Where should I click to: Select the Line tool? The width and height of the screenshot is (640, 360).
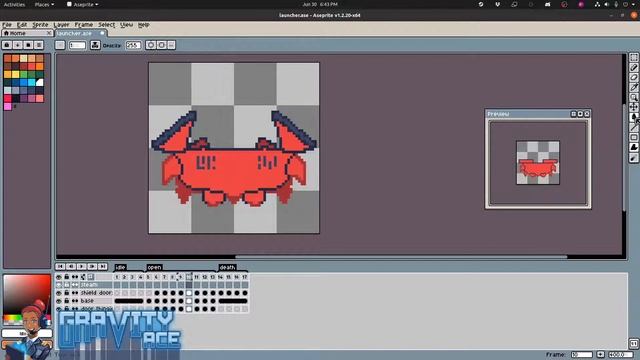pyautogui.click(x=633, y=127)
